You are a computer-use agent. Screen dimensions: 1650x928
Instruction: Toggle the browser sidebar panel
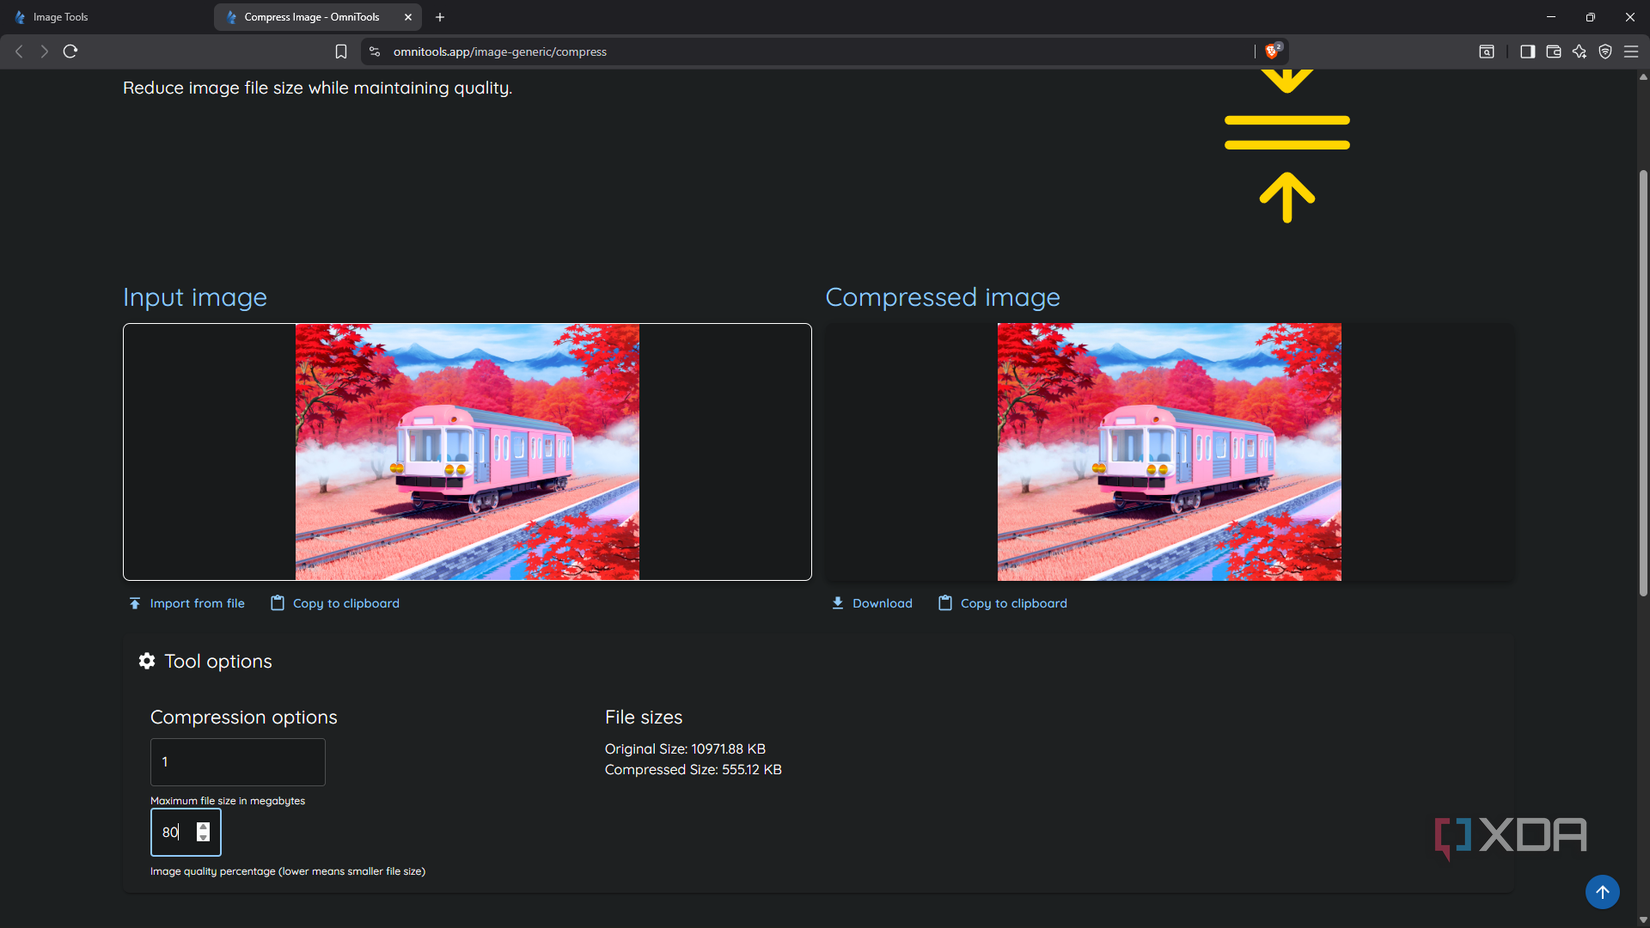point(1528,51)
